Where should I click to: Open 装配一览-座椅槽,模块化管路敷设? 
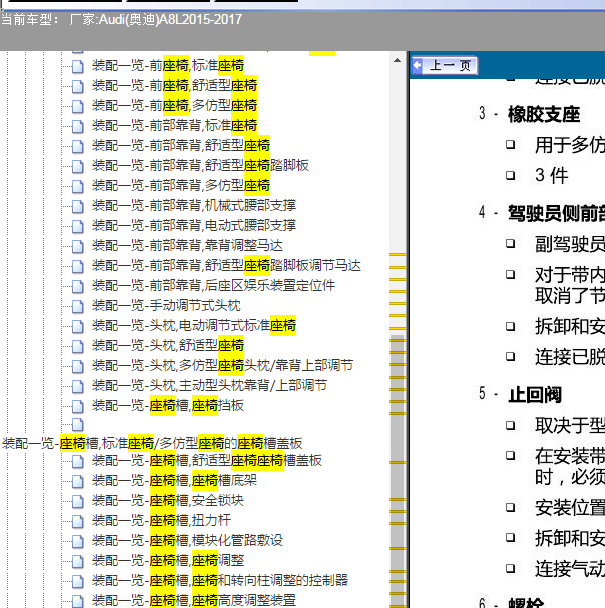(x=187, y=541)
